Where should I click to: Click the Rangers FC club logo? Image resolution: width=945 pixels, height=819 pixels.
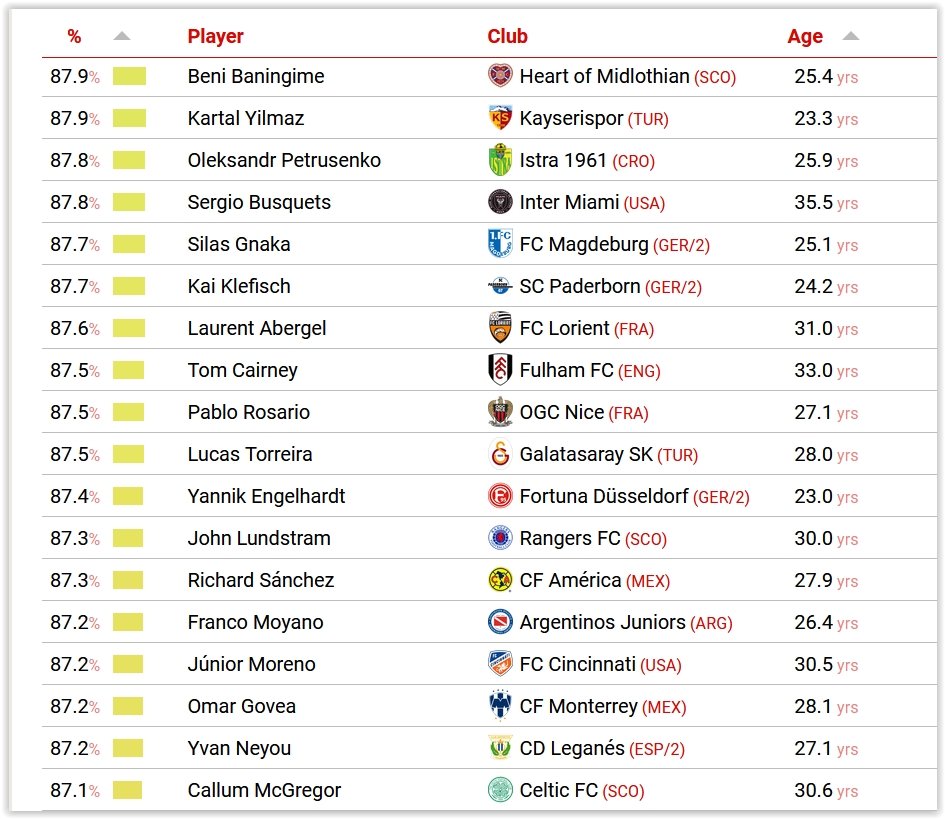(x=500, y=538)
